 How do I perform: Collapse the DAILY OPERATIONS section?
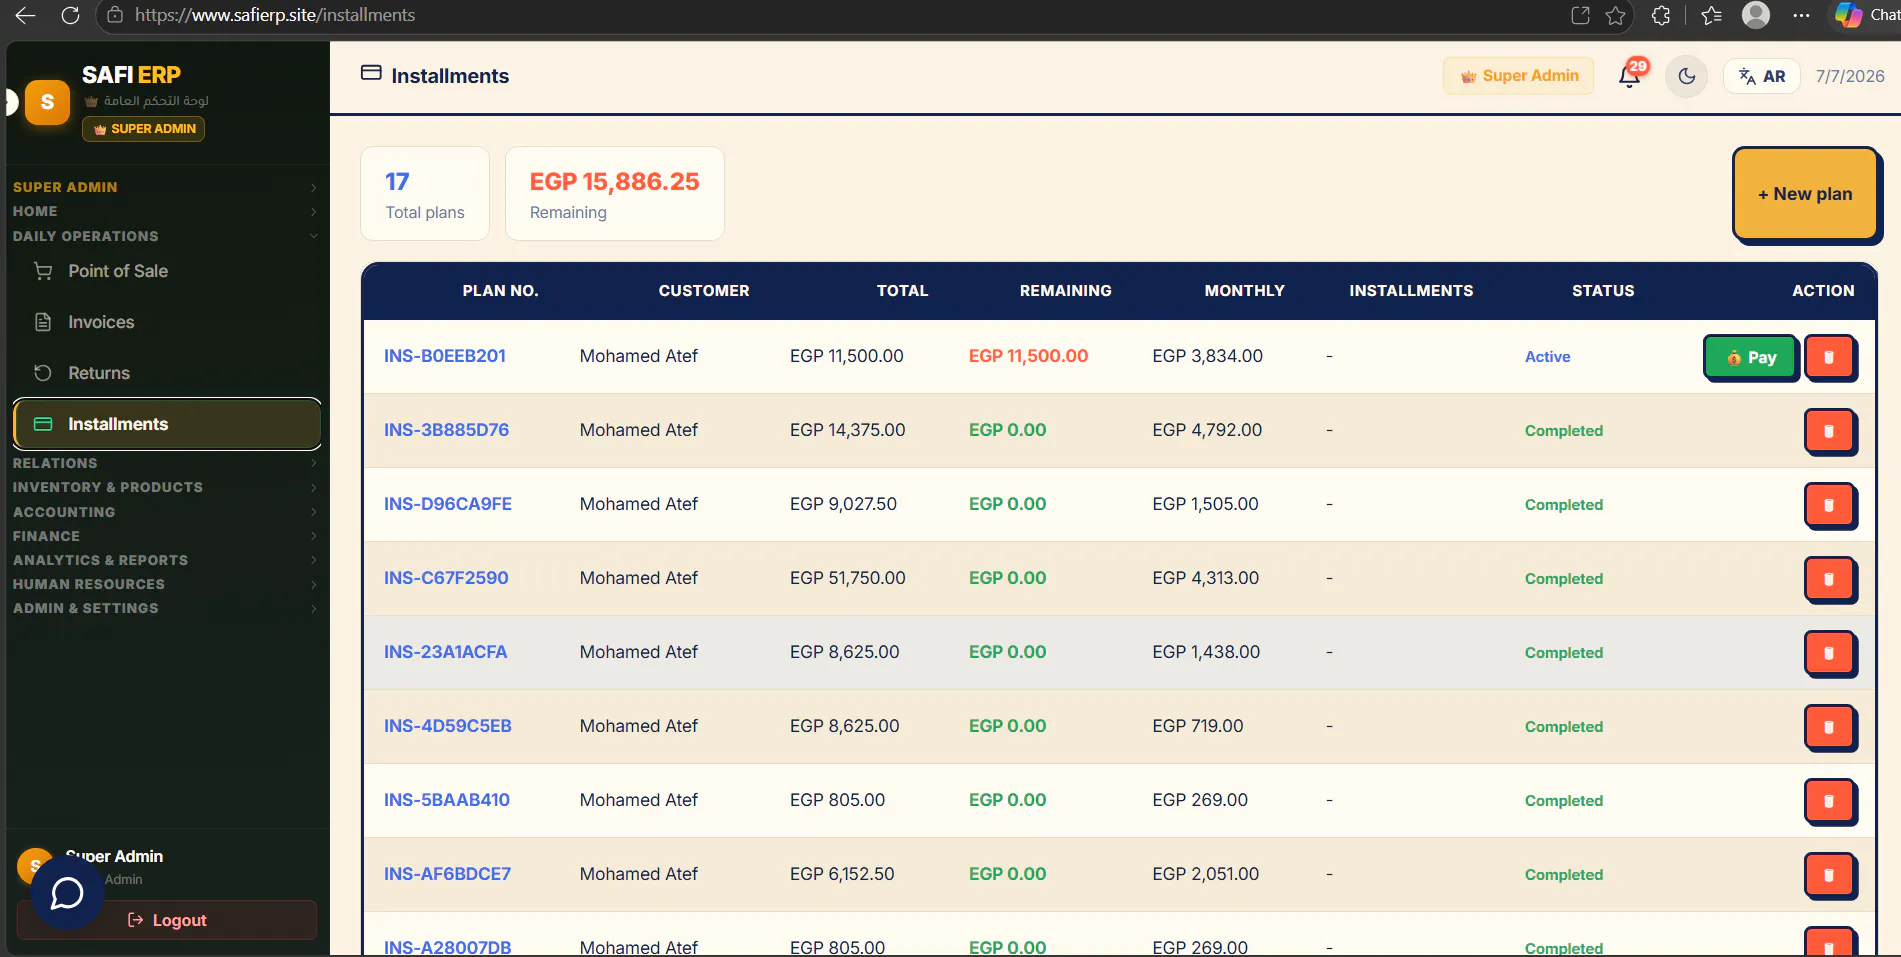pos(165,236)
